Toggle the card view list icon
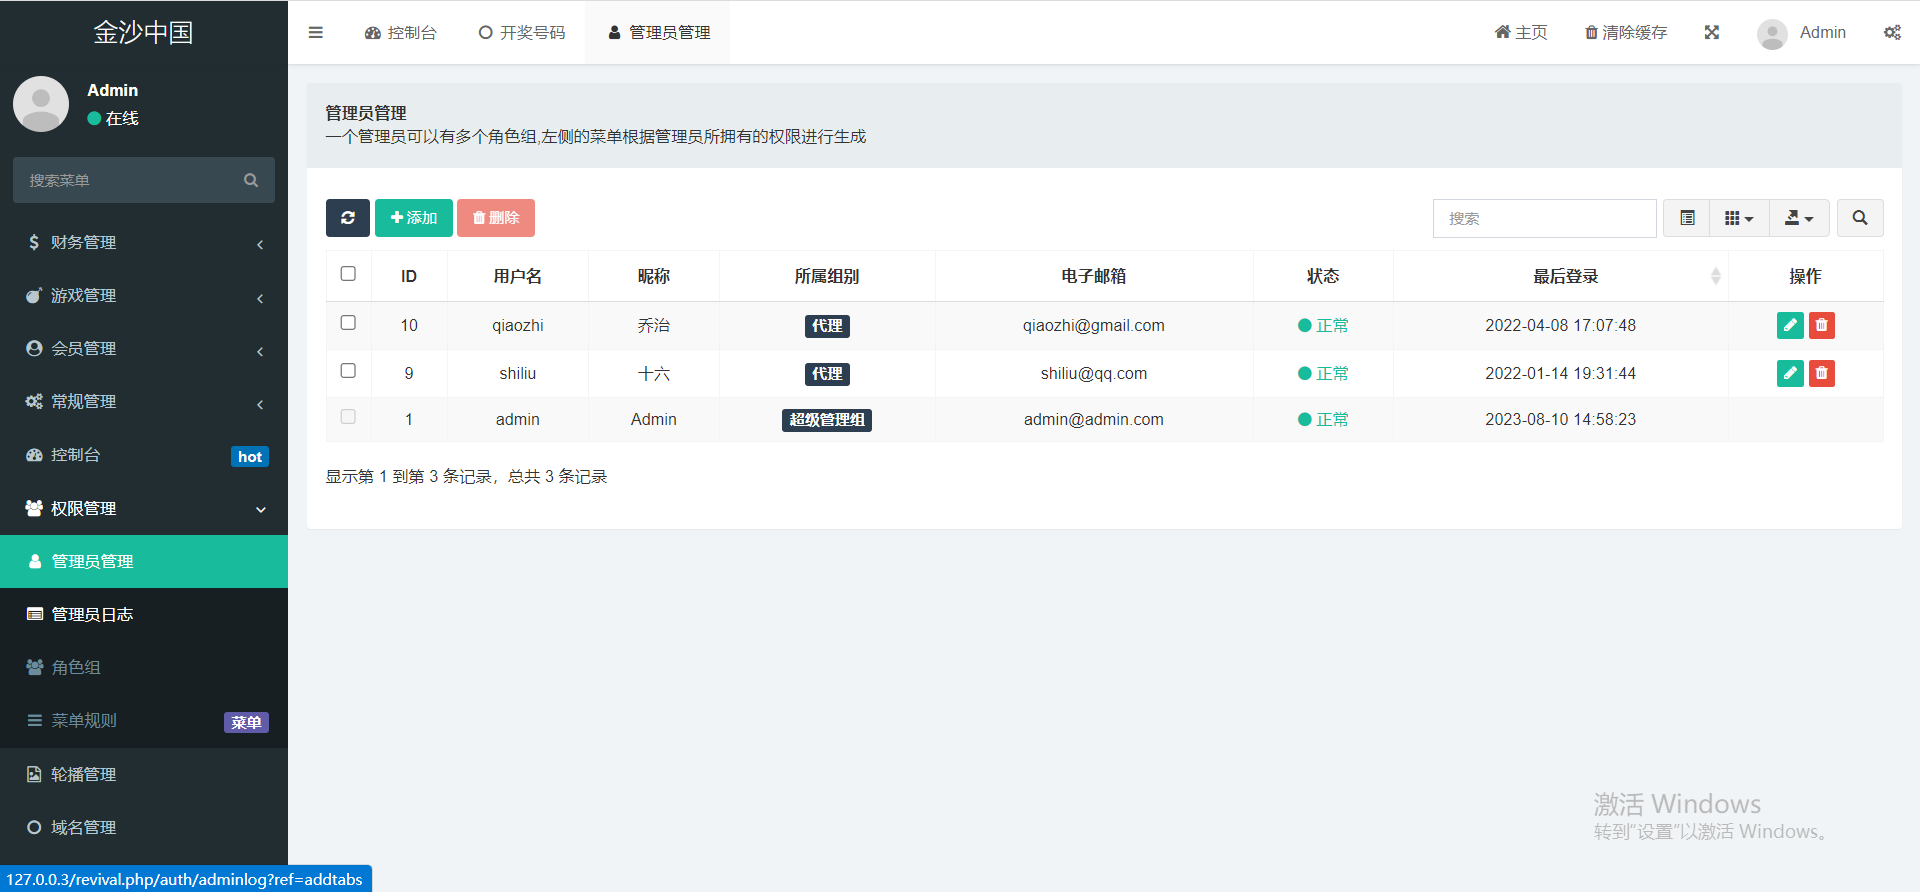The width and height of the screenshot is (1920, 892). (x=1687, y=218)
